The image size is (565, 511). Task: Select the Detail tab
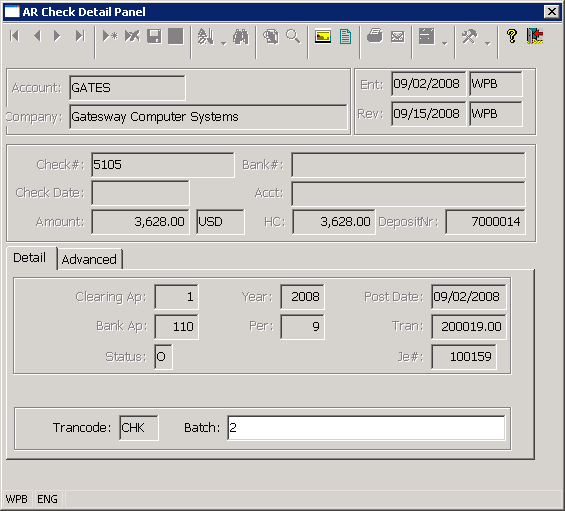pyautogui.click(x=30, y=258)
